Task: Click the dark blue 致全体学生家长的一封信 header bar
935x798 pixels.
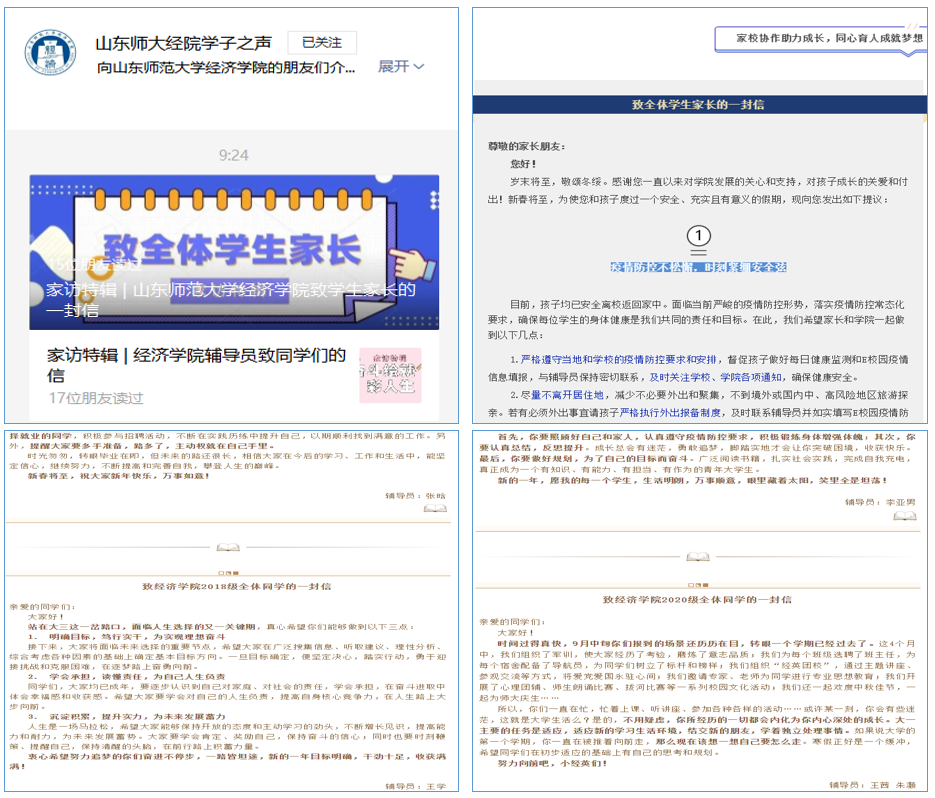Action: tap(698, 104)
